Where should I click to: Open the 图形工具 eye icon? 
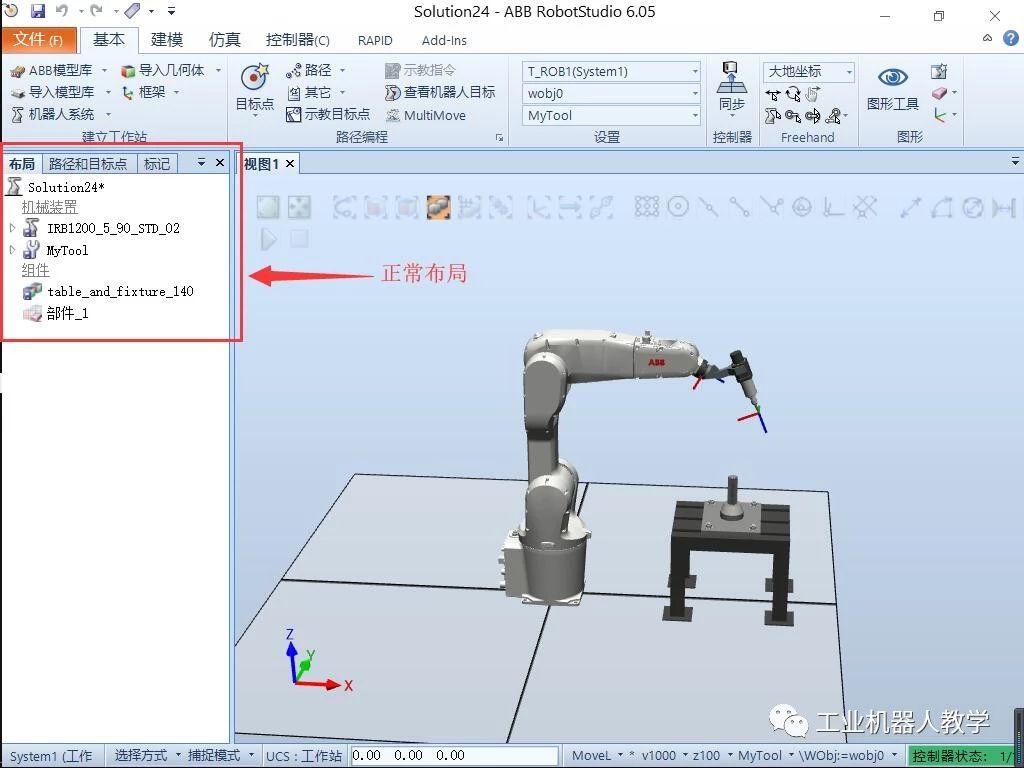(892, 78)
